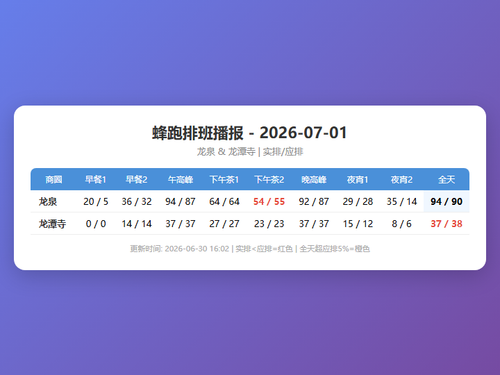
Task: Select the 下午茶2 column header
Action: coord(269,180)
